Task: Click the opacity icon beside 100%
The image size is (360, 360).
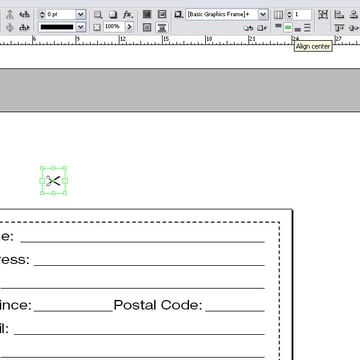Action: 97,27
